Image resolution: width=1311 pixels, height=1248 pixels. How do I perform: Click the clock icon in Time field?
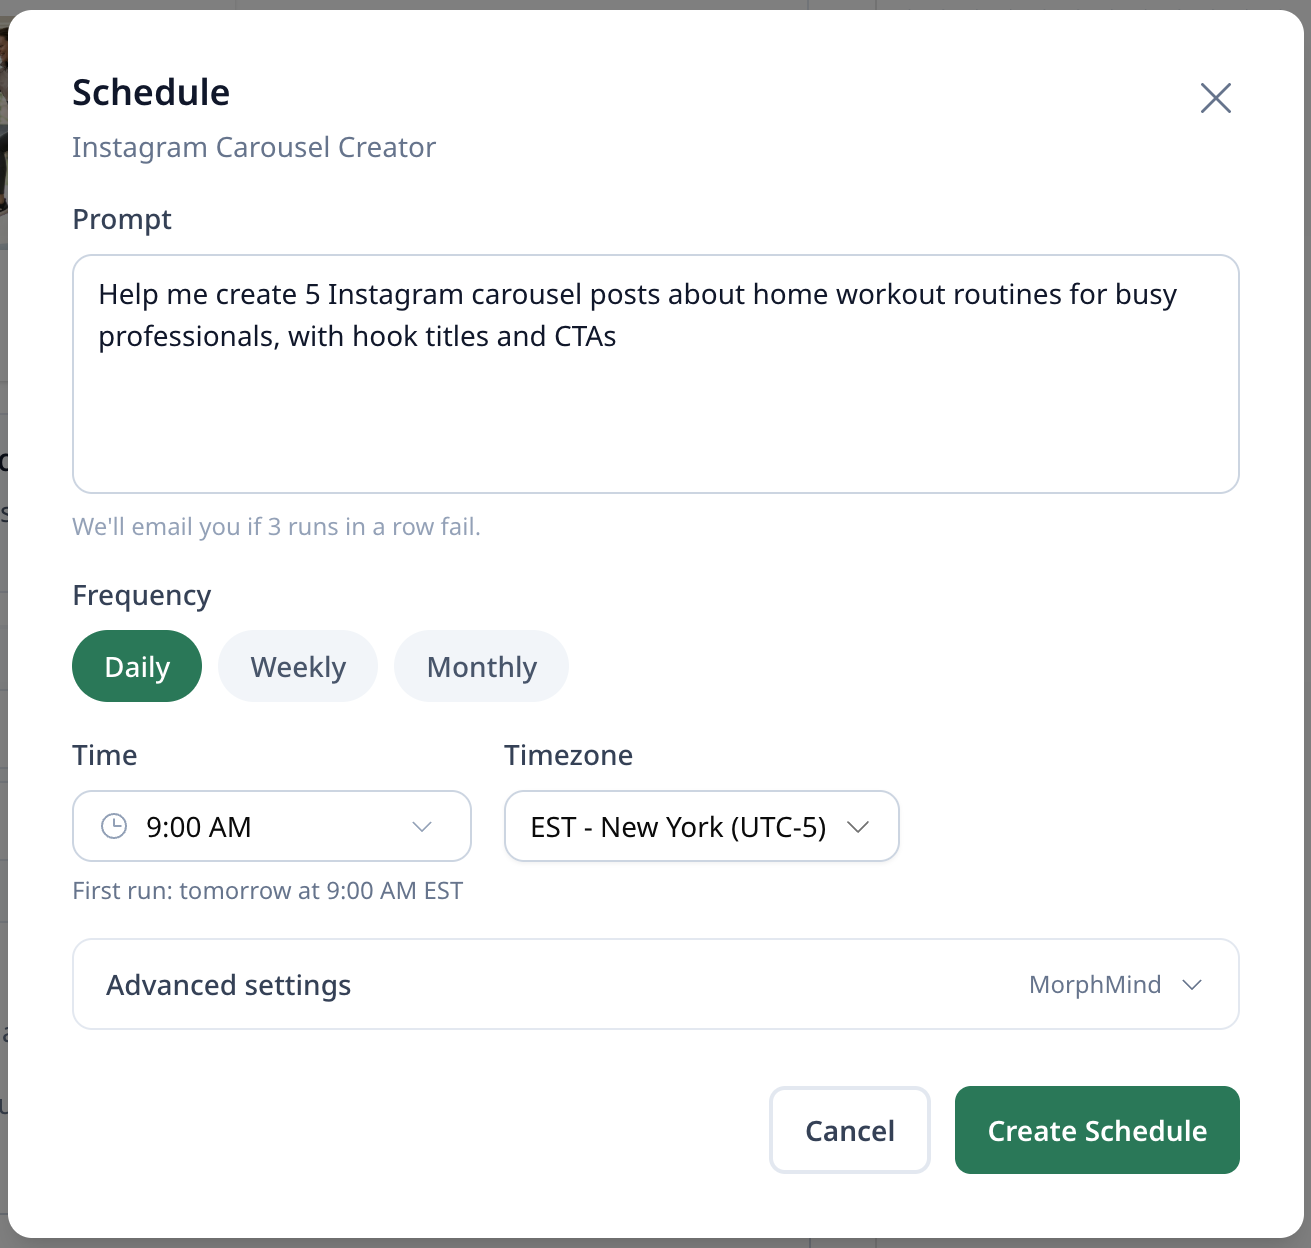[x=114, y=826]
